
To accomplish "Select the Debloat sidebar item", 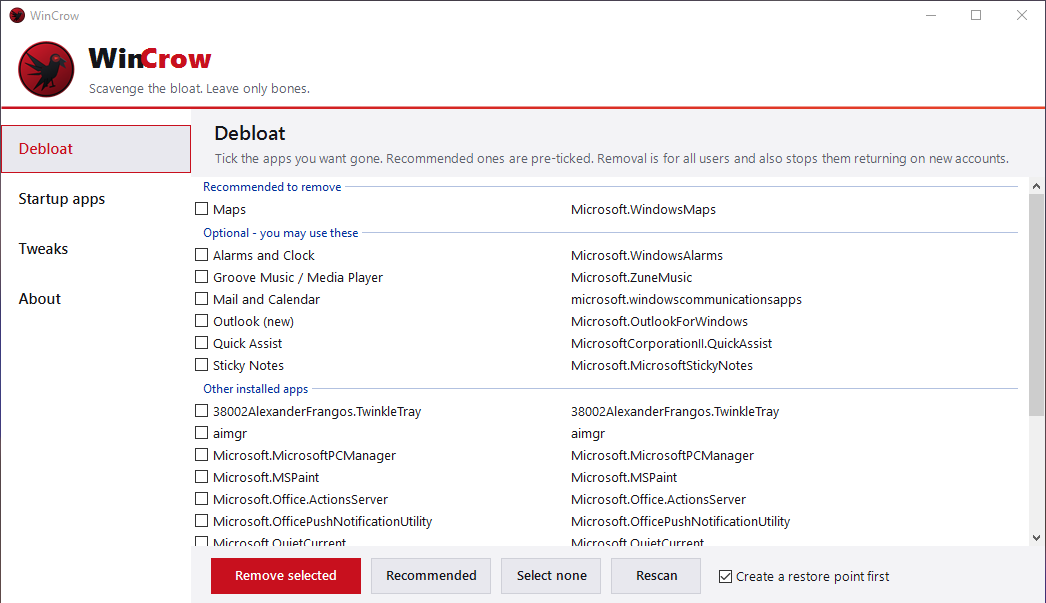I will click(x=96, y=149).
